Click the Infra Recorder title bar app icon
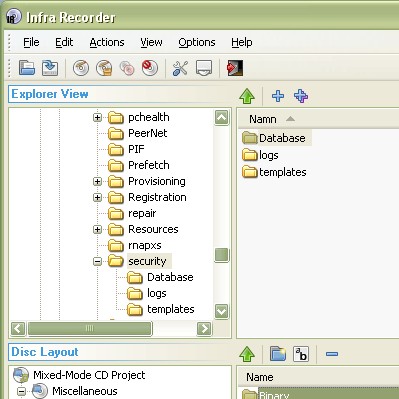Image resolution: width=399 pixels, height=399 pixels. [14, 17]
